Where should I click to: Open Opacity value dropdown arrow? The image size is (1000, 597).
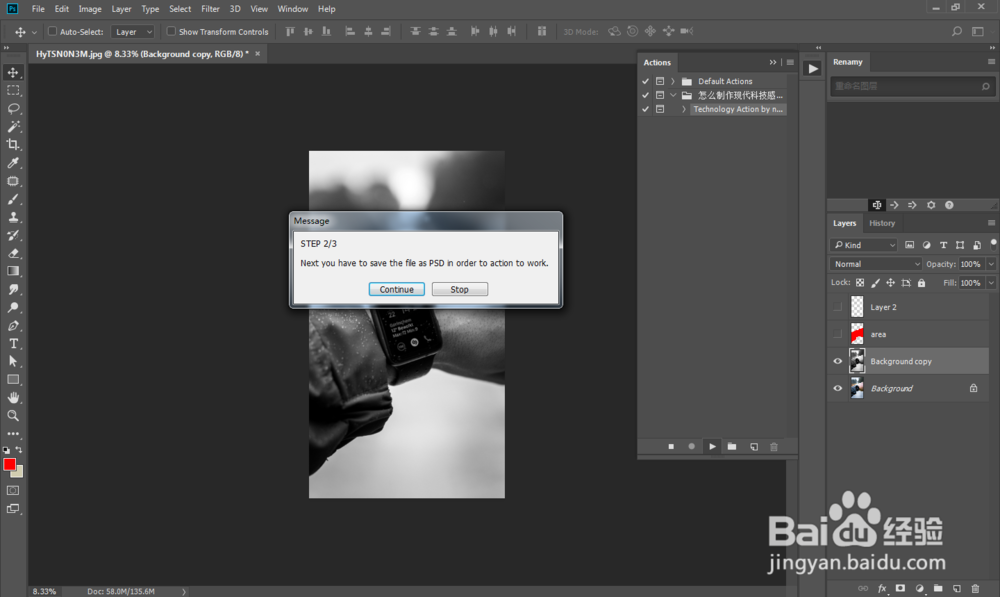point(991,264)
